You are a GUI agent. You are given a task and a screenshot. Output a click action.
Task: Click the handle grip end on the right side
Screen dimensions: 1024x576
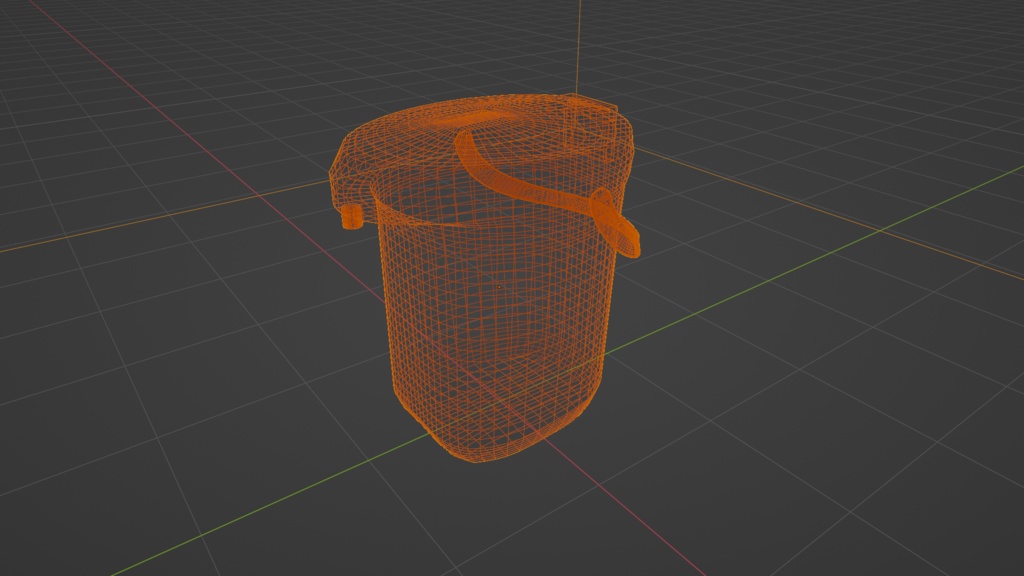615,222
